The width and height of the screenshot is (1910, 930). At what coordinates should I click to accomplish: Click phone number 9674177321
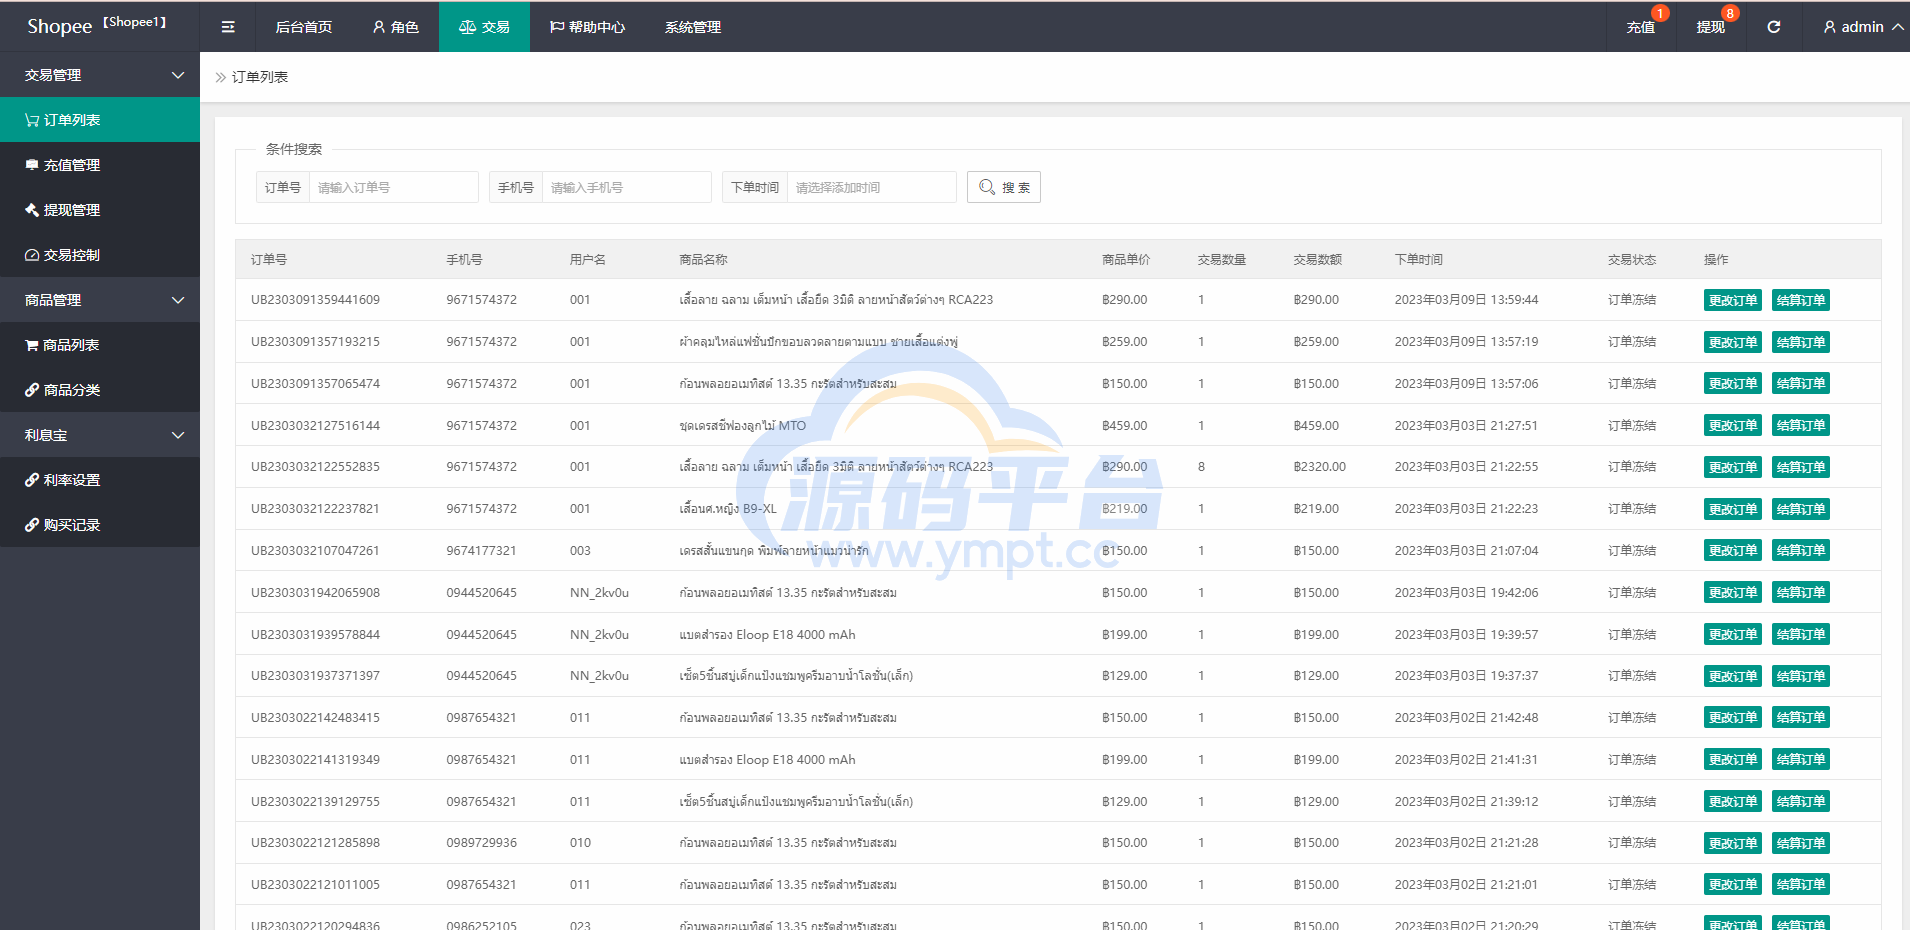point(481,551)
